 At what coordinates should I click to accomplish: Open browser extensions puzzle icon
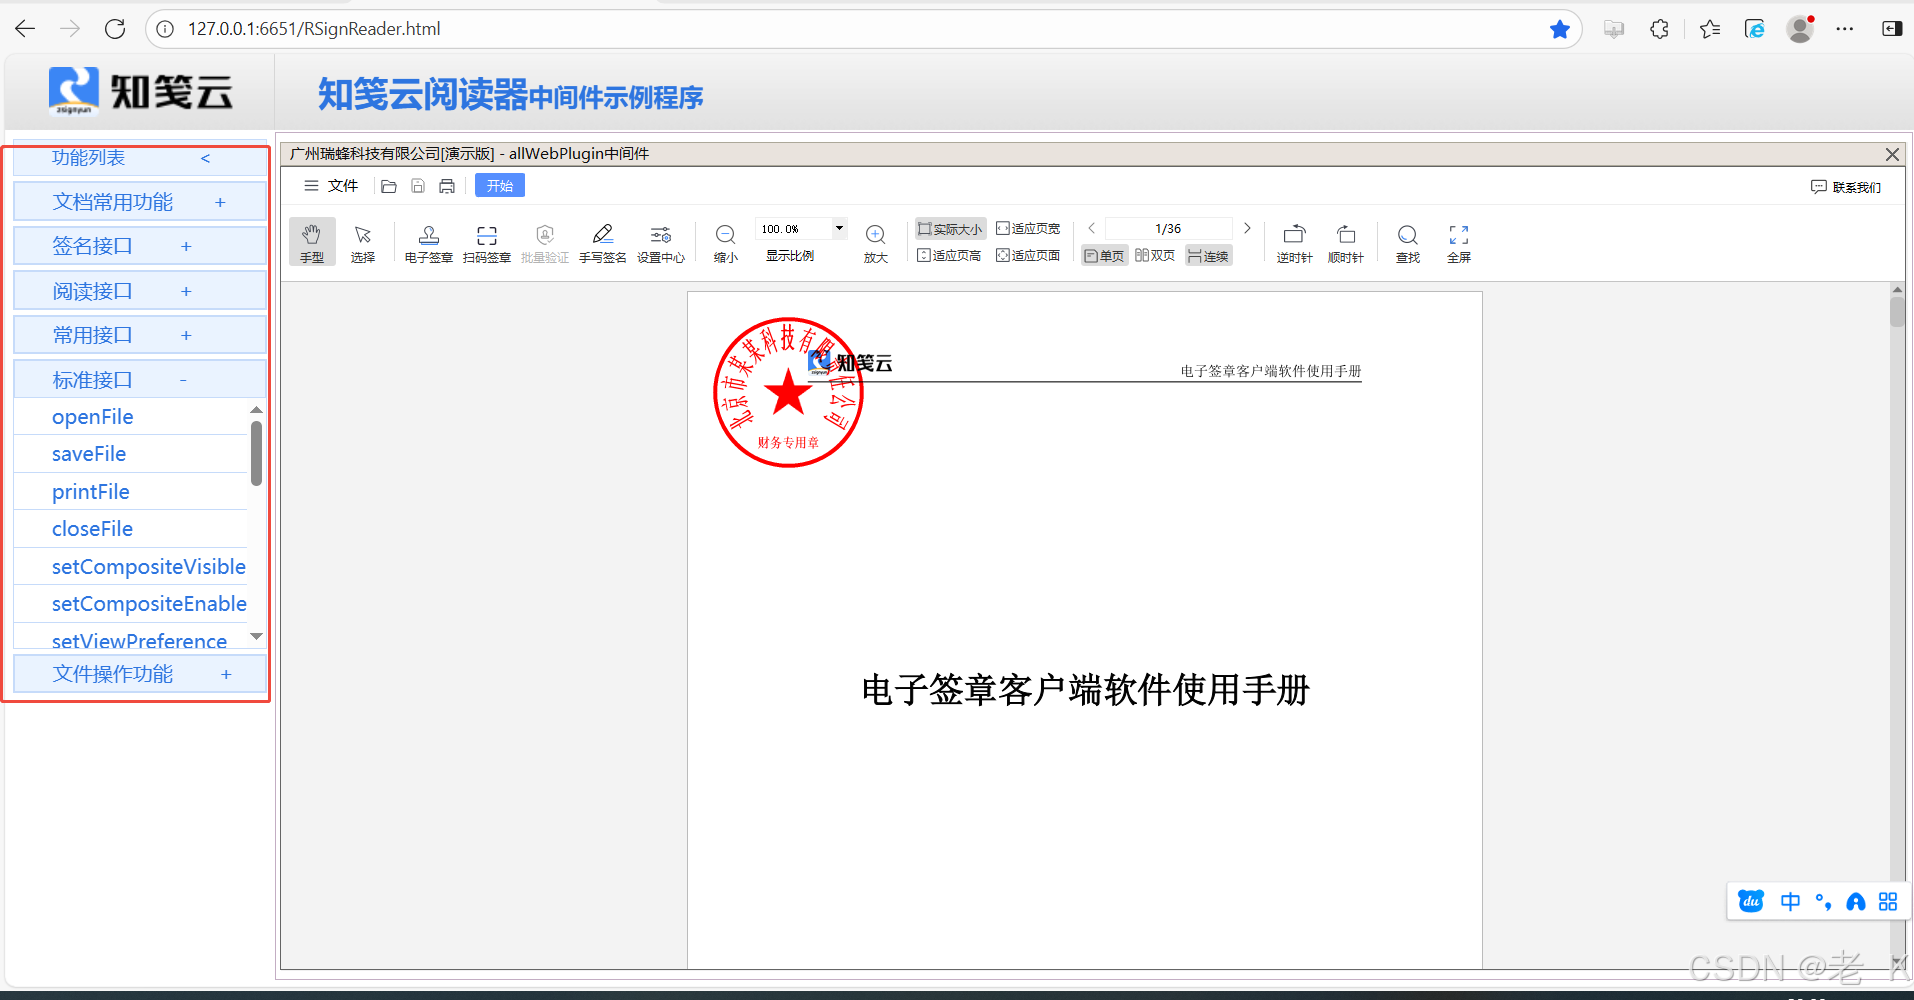click(x=1660, y=29)
